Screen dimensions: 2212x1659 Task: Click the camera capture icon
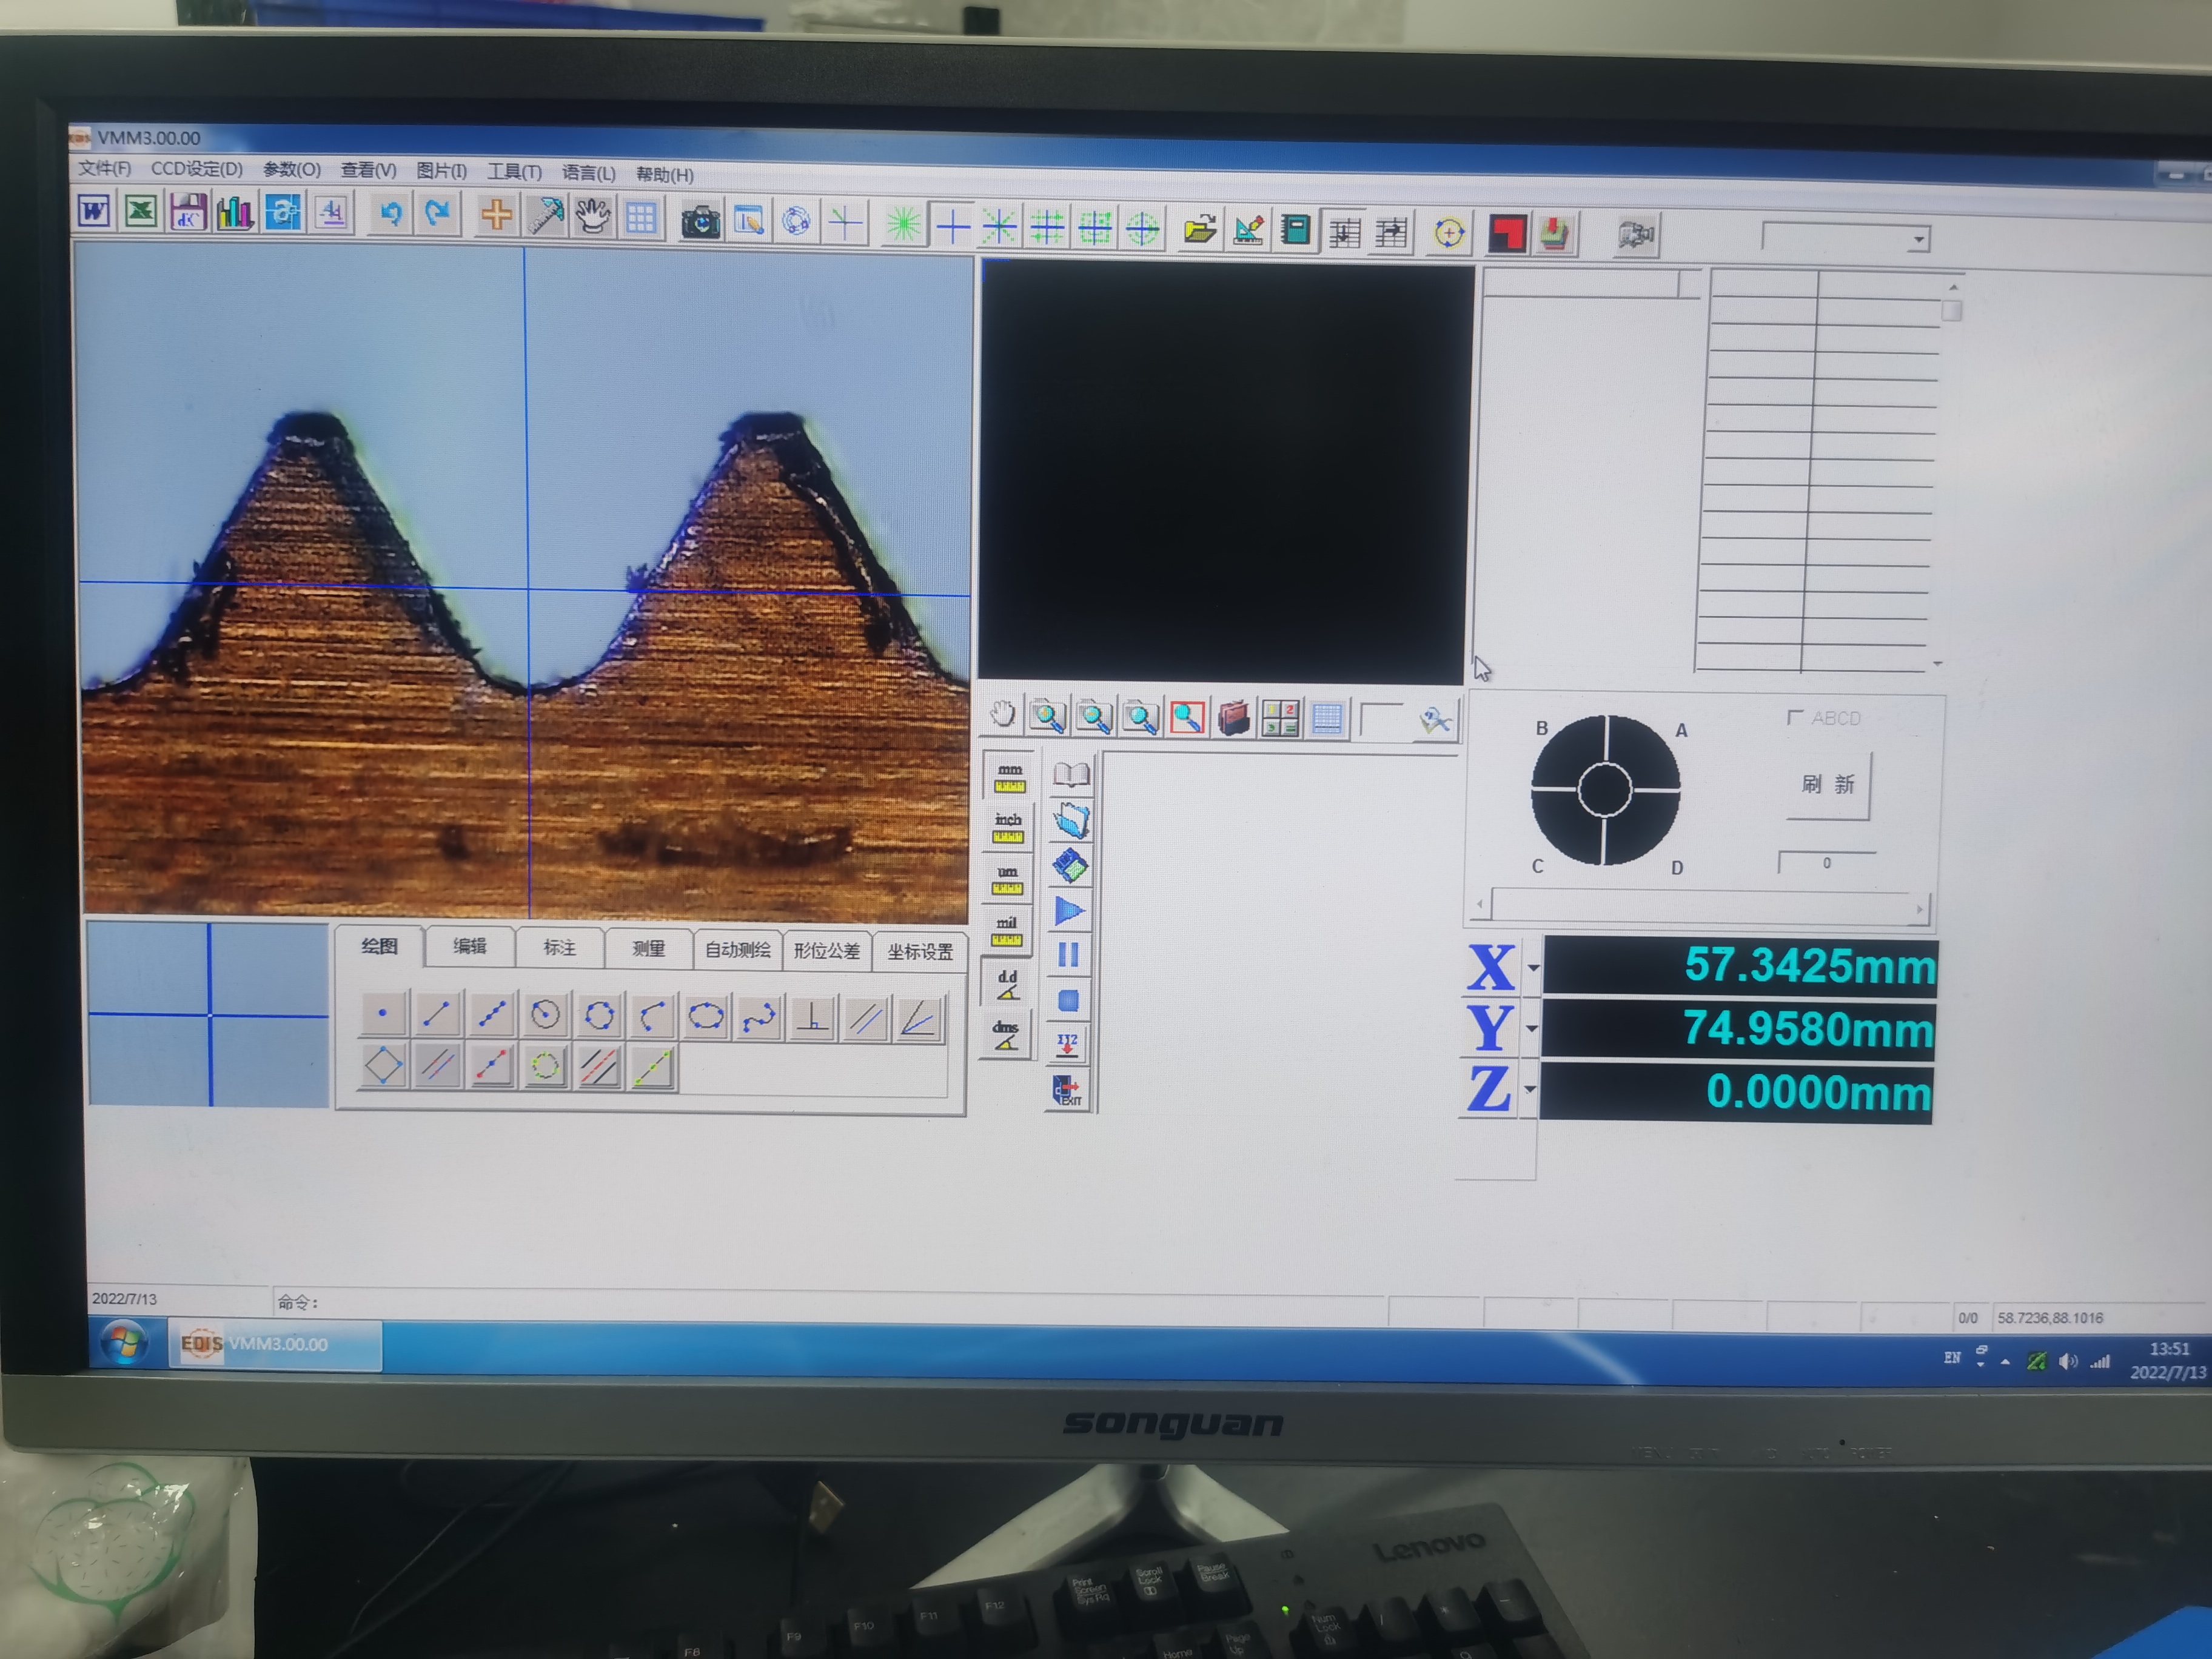pyautogui.click(x=700, y=221)
